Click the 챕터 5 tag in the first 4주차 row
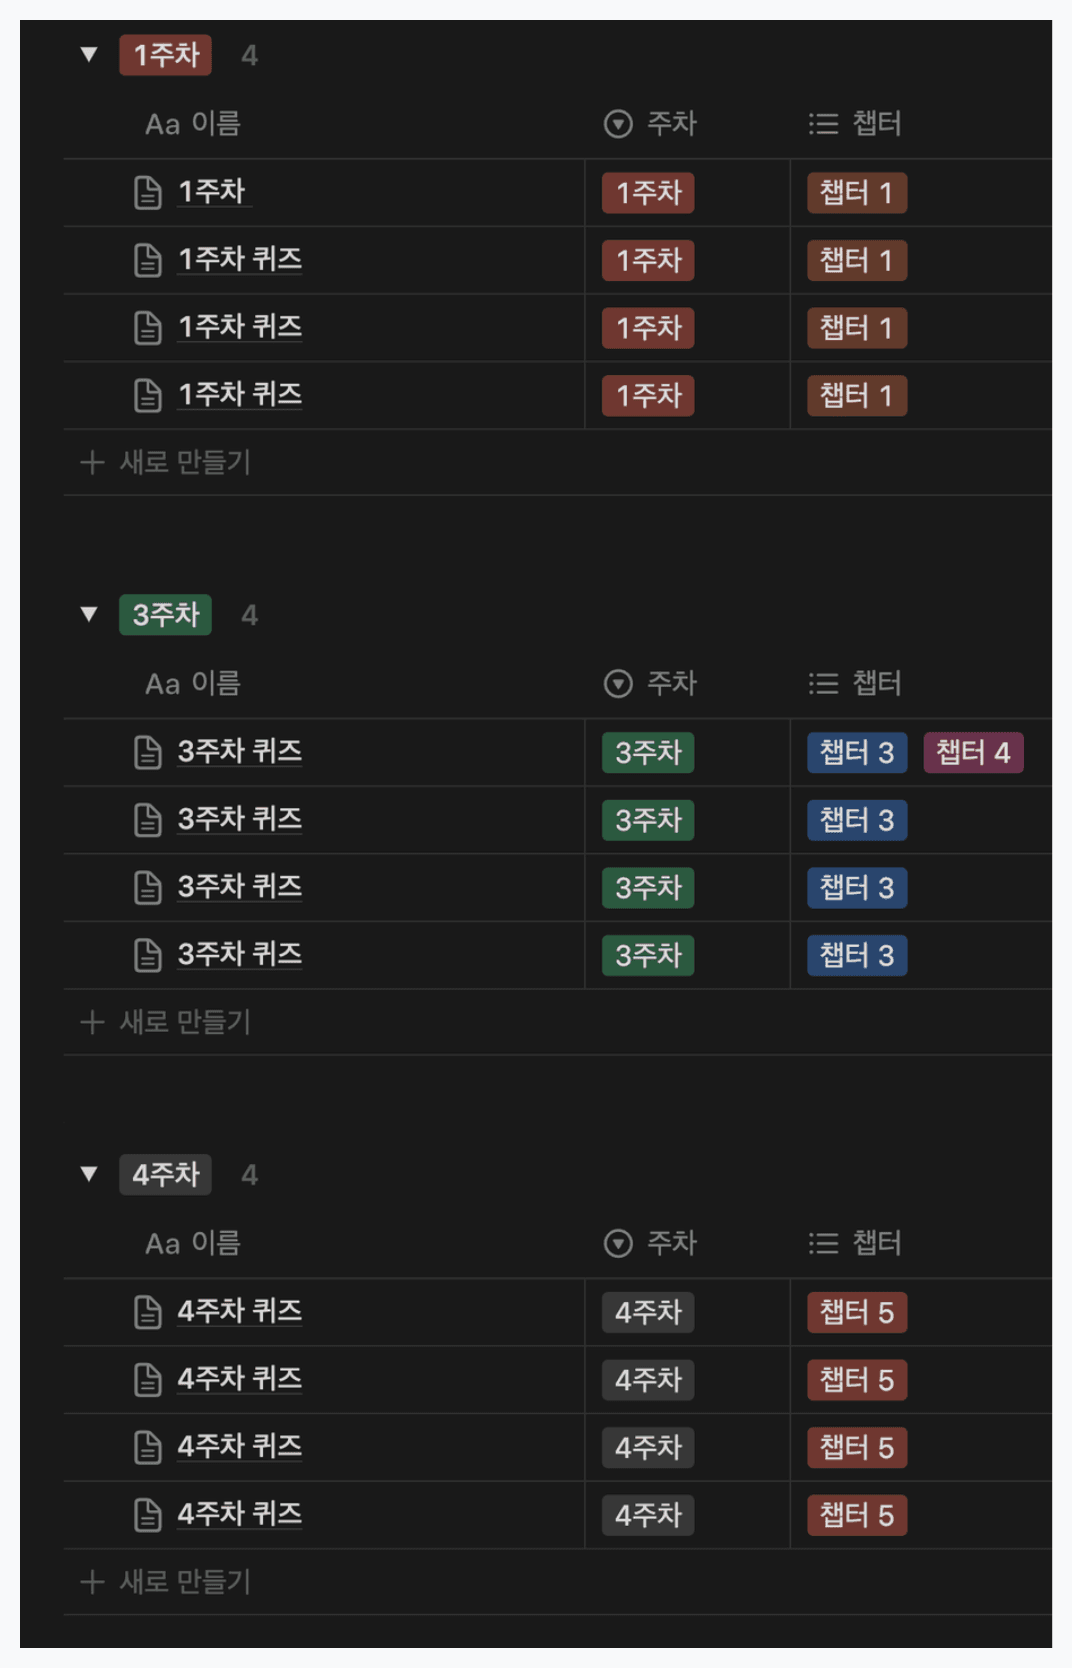 pyautogui.click(x=857, y=1313)
